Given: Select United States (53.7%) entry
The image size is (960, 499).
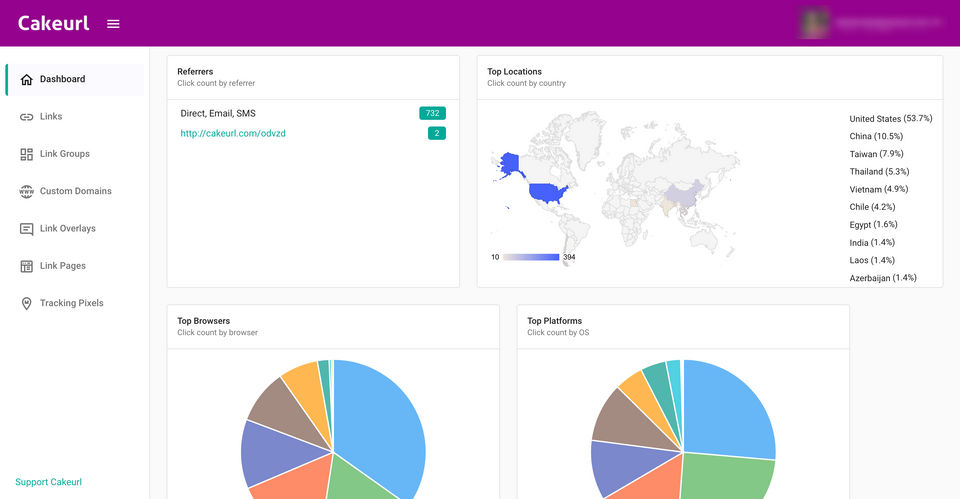Looking at the screenshot, I should [x=890, y=119].
